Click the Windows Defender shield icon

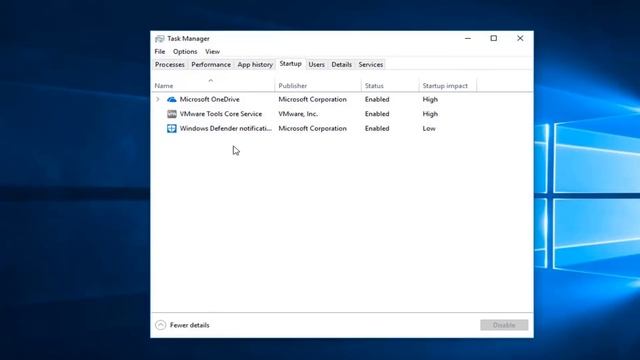pos(172,128)
